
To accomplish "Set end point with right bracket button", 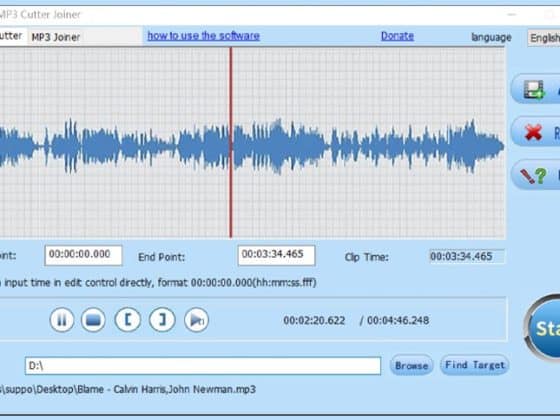I will click(162, 320).
